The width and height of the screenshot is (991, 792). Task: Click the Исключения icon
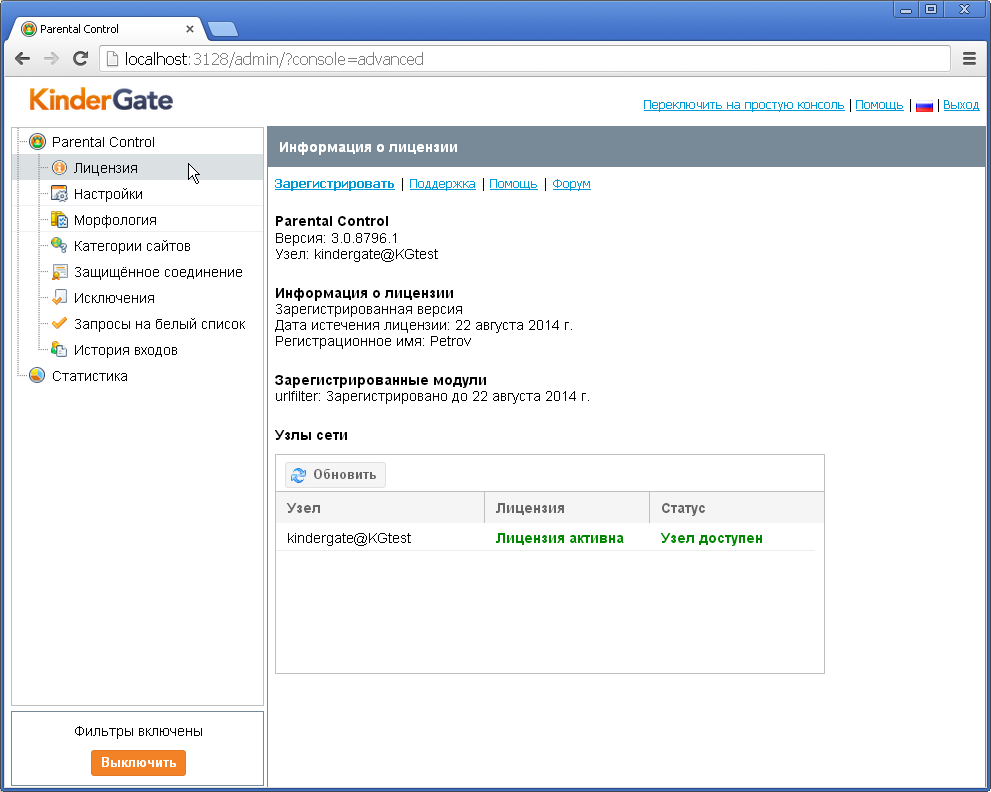[x=59, y=298]
